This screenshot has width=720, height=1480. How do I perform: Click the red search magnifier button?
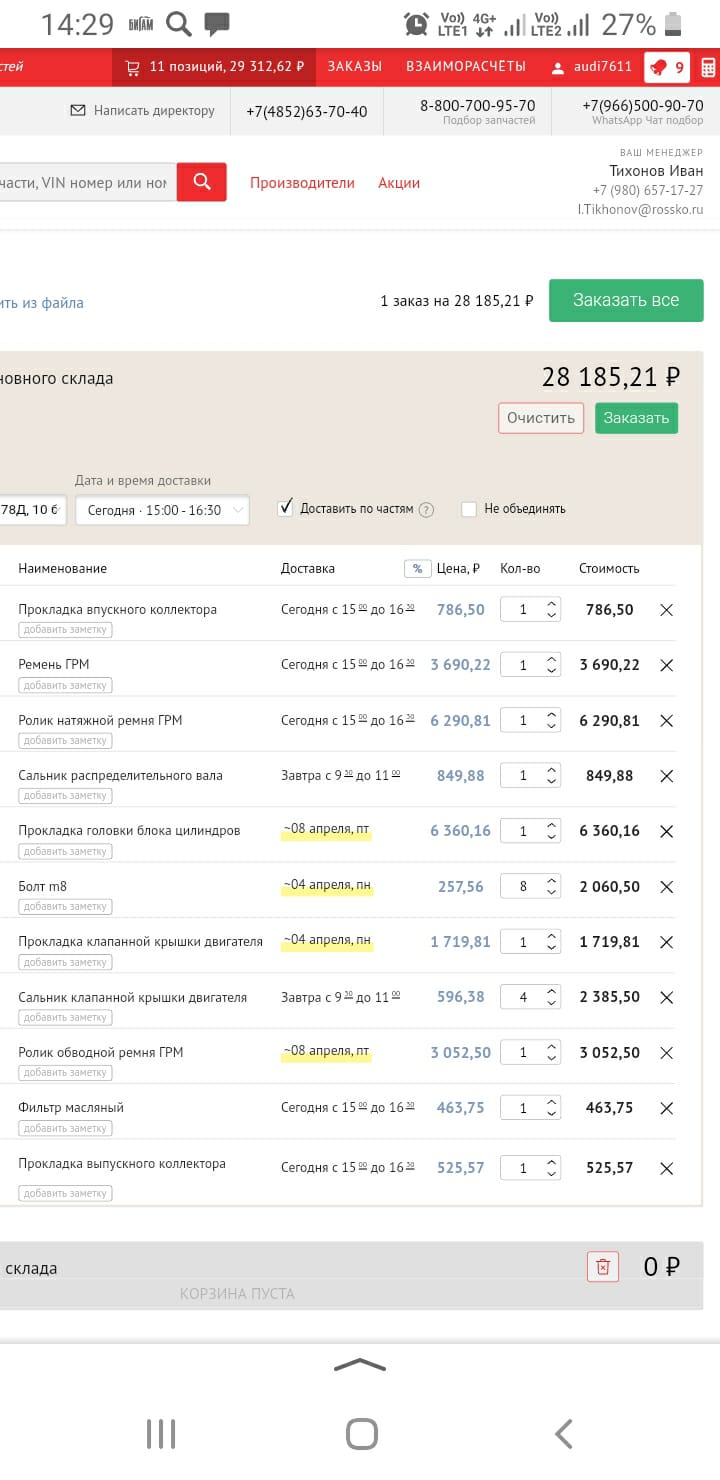(202, 182)
